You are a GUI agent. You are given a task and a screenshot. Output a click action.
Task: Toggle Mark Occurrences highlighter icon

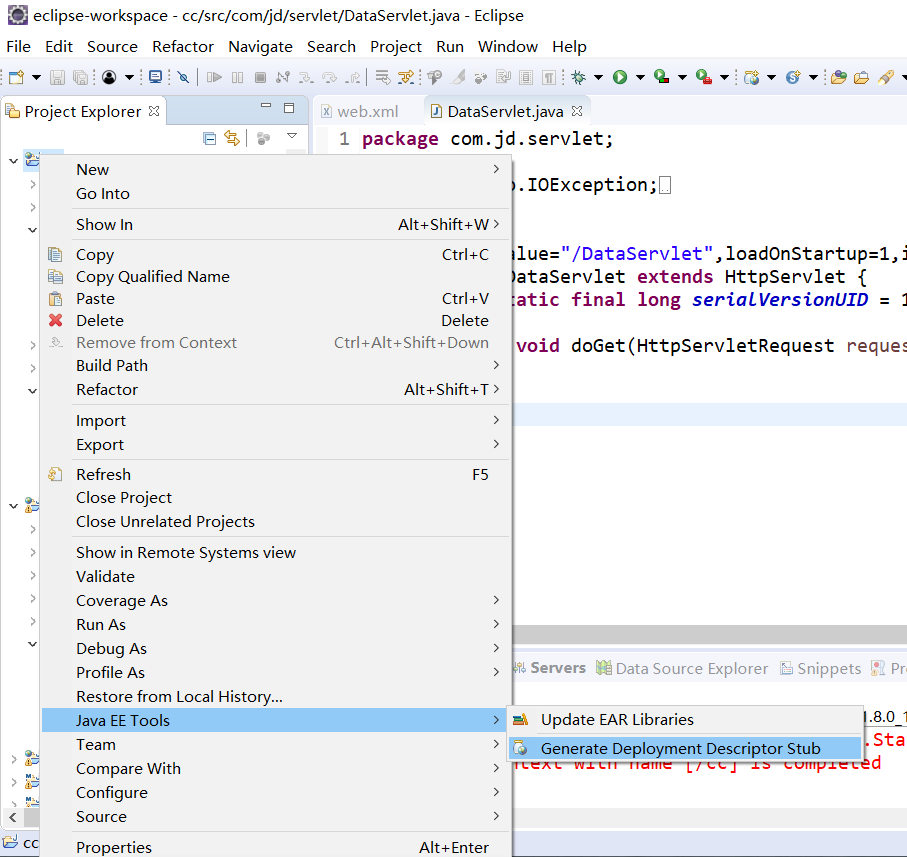point(459,77)
